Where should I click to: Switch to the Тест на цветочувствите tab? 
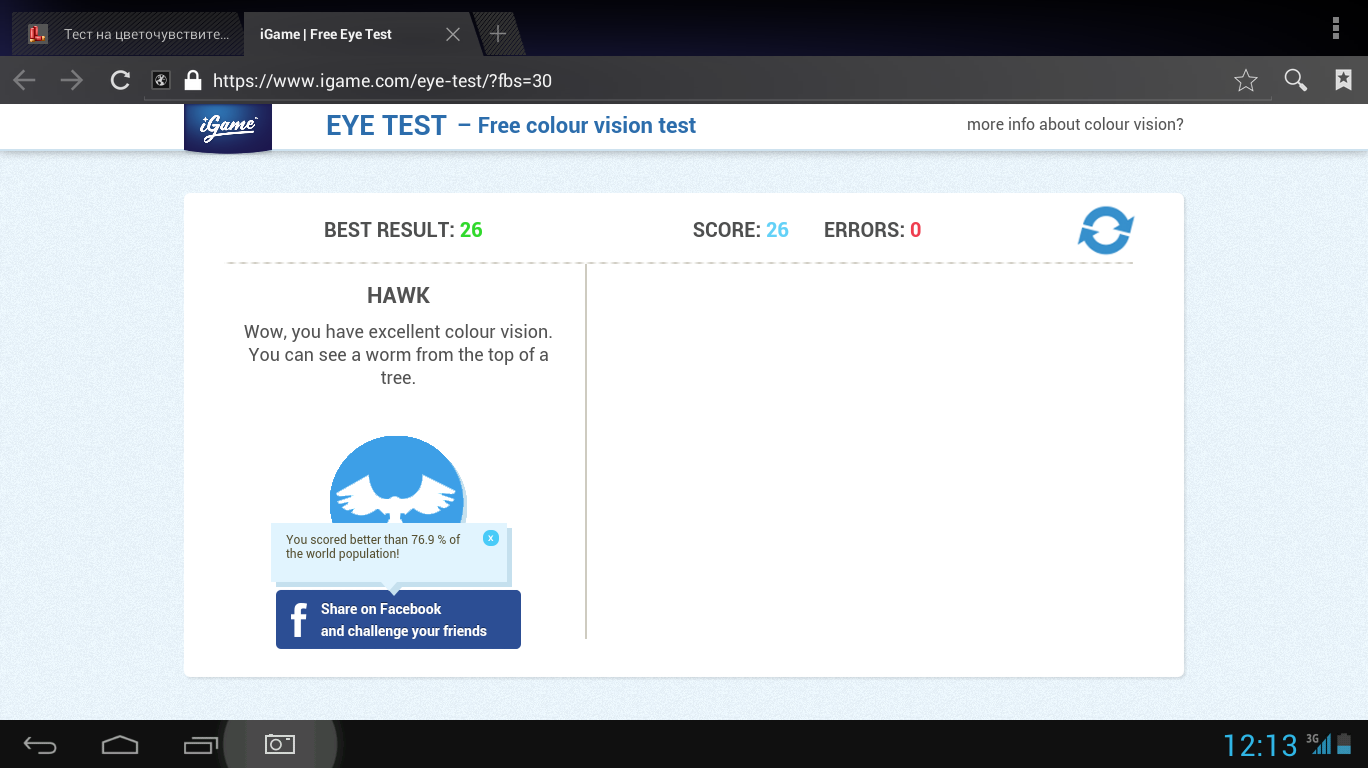(x=130, y=34)
